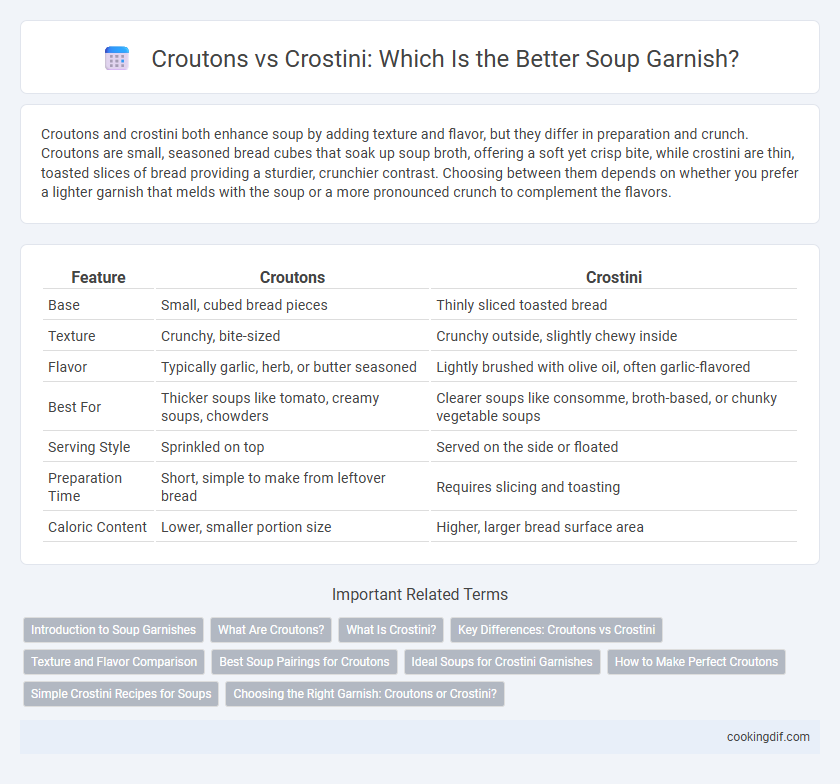Open Choosing the Right Garnish tag
840x784 pixels.
(365, 693)
